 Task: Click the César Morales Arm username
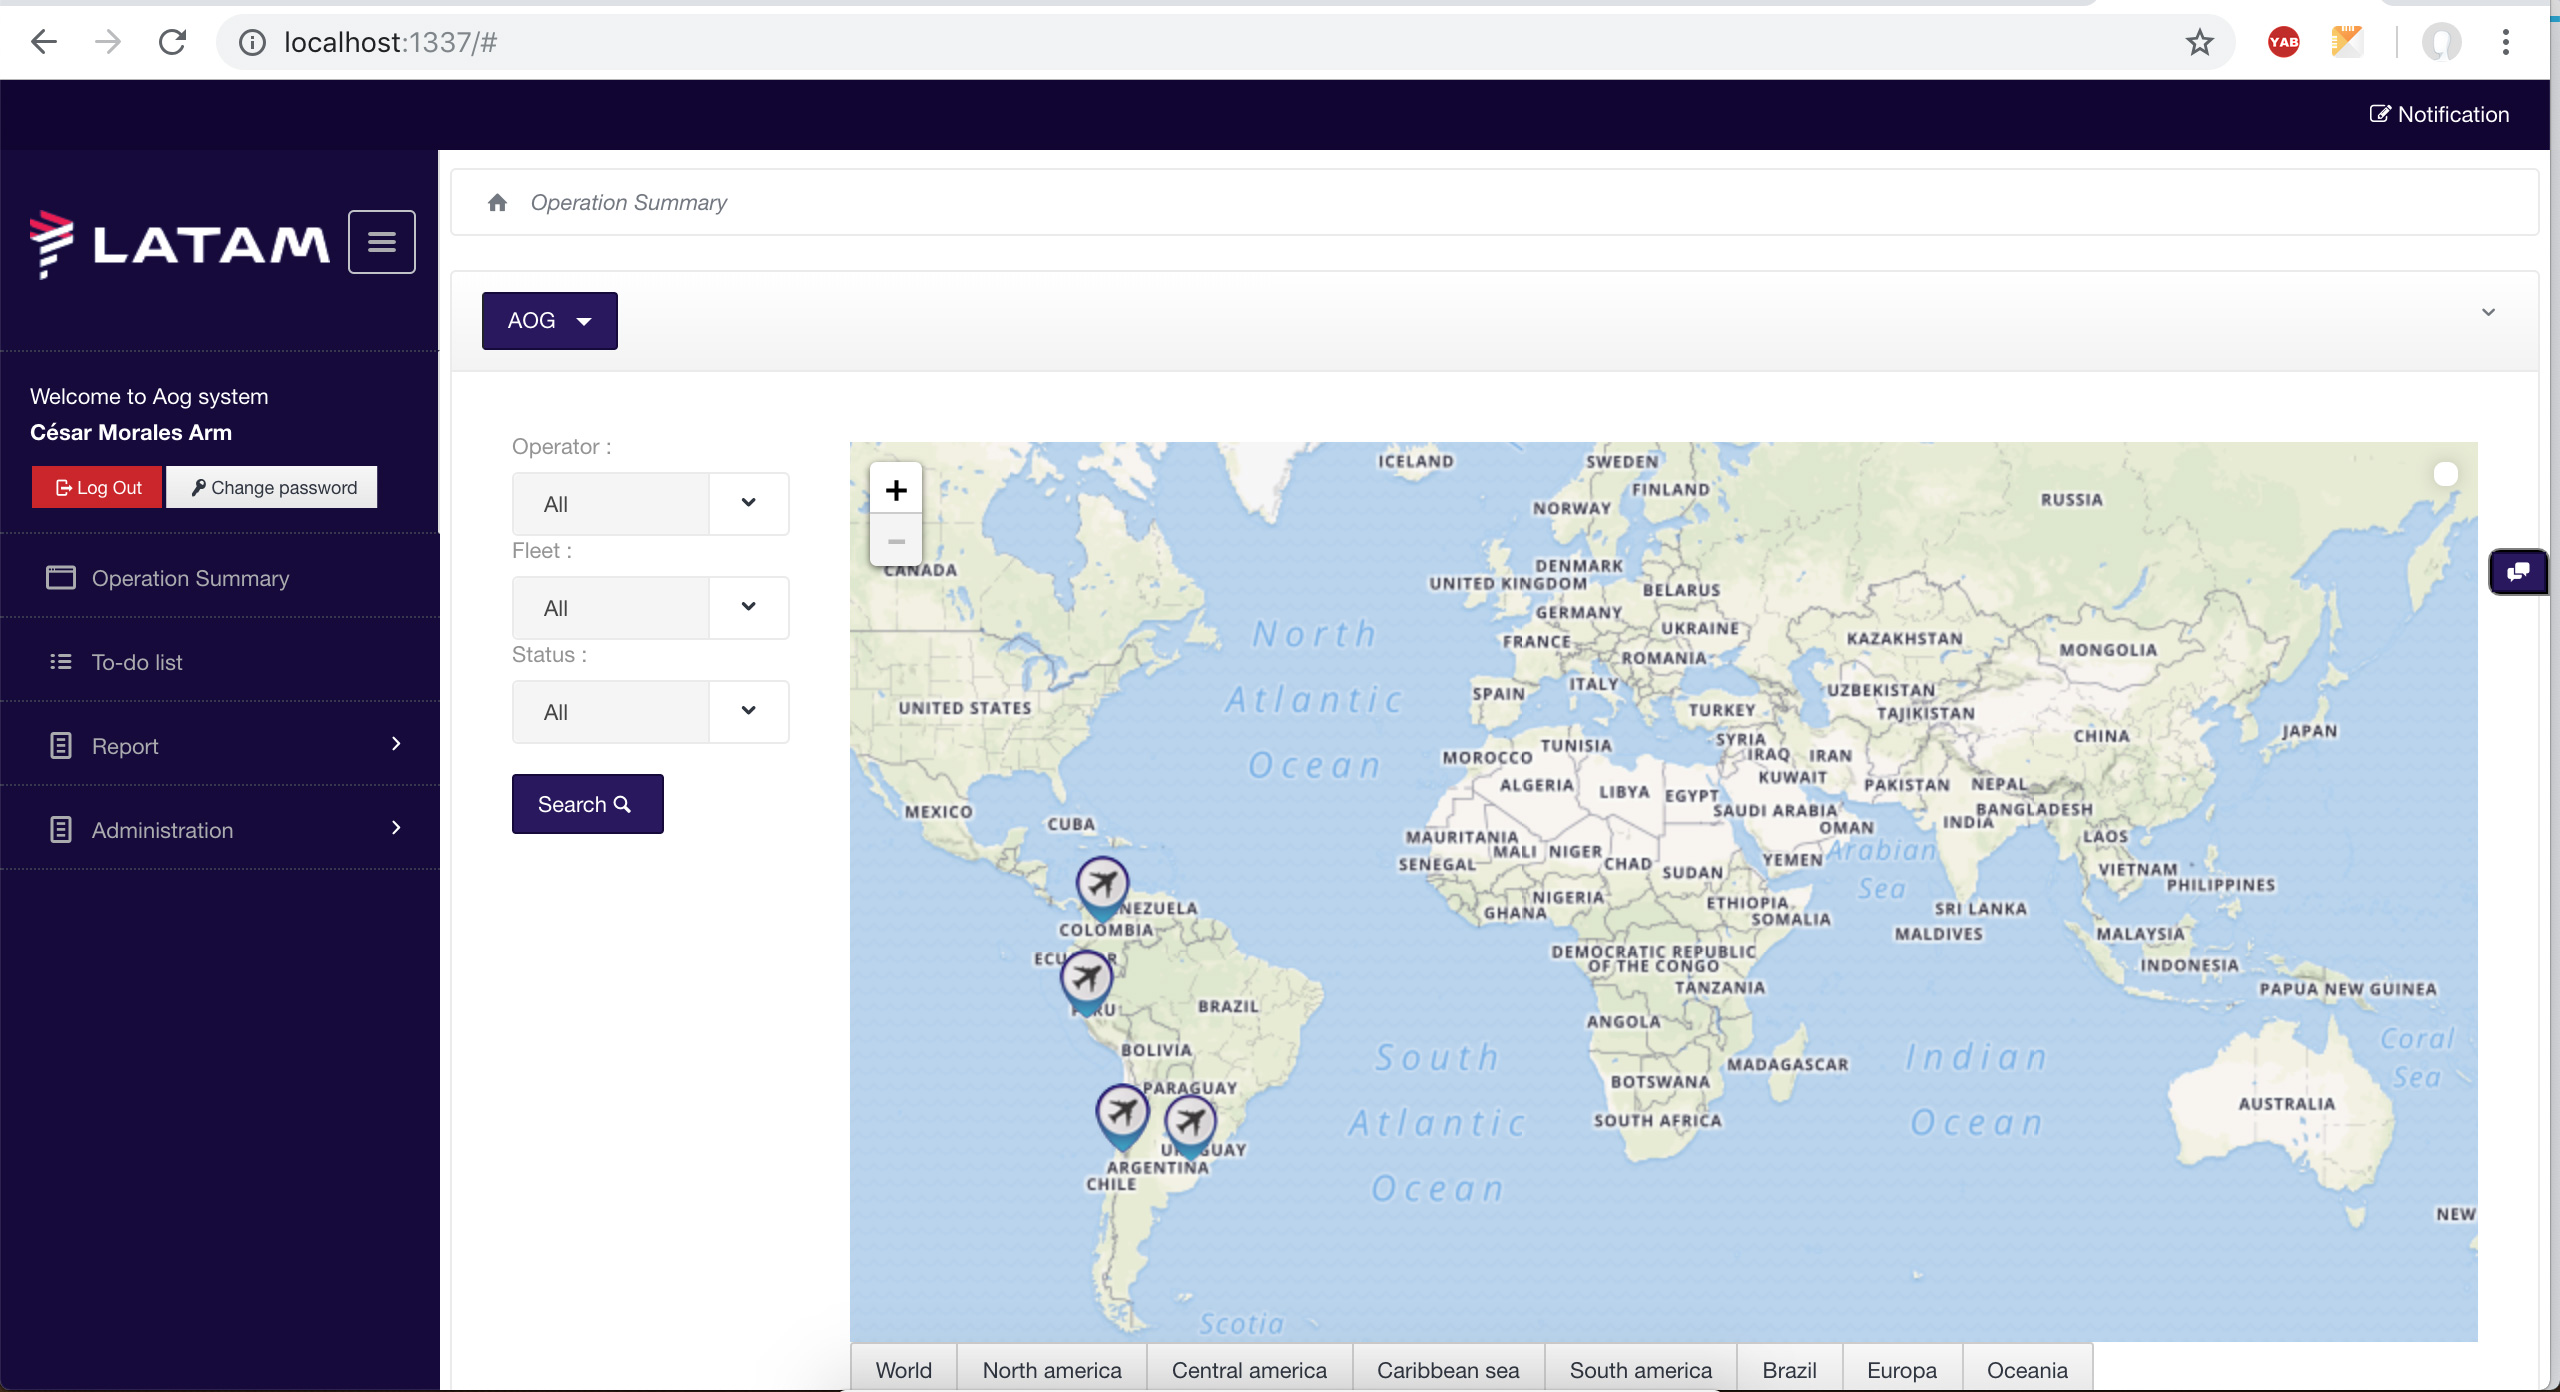(x=131, y=432)
